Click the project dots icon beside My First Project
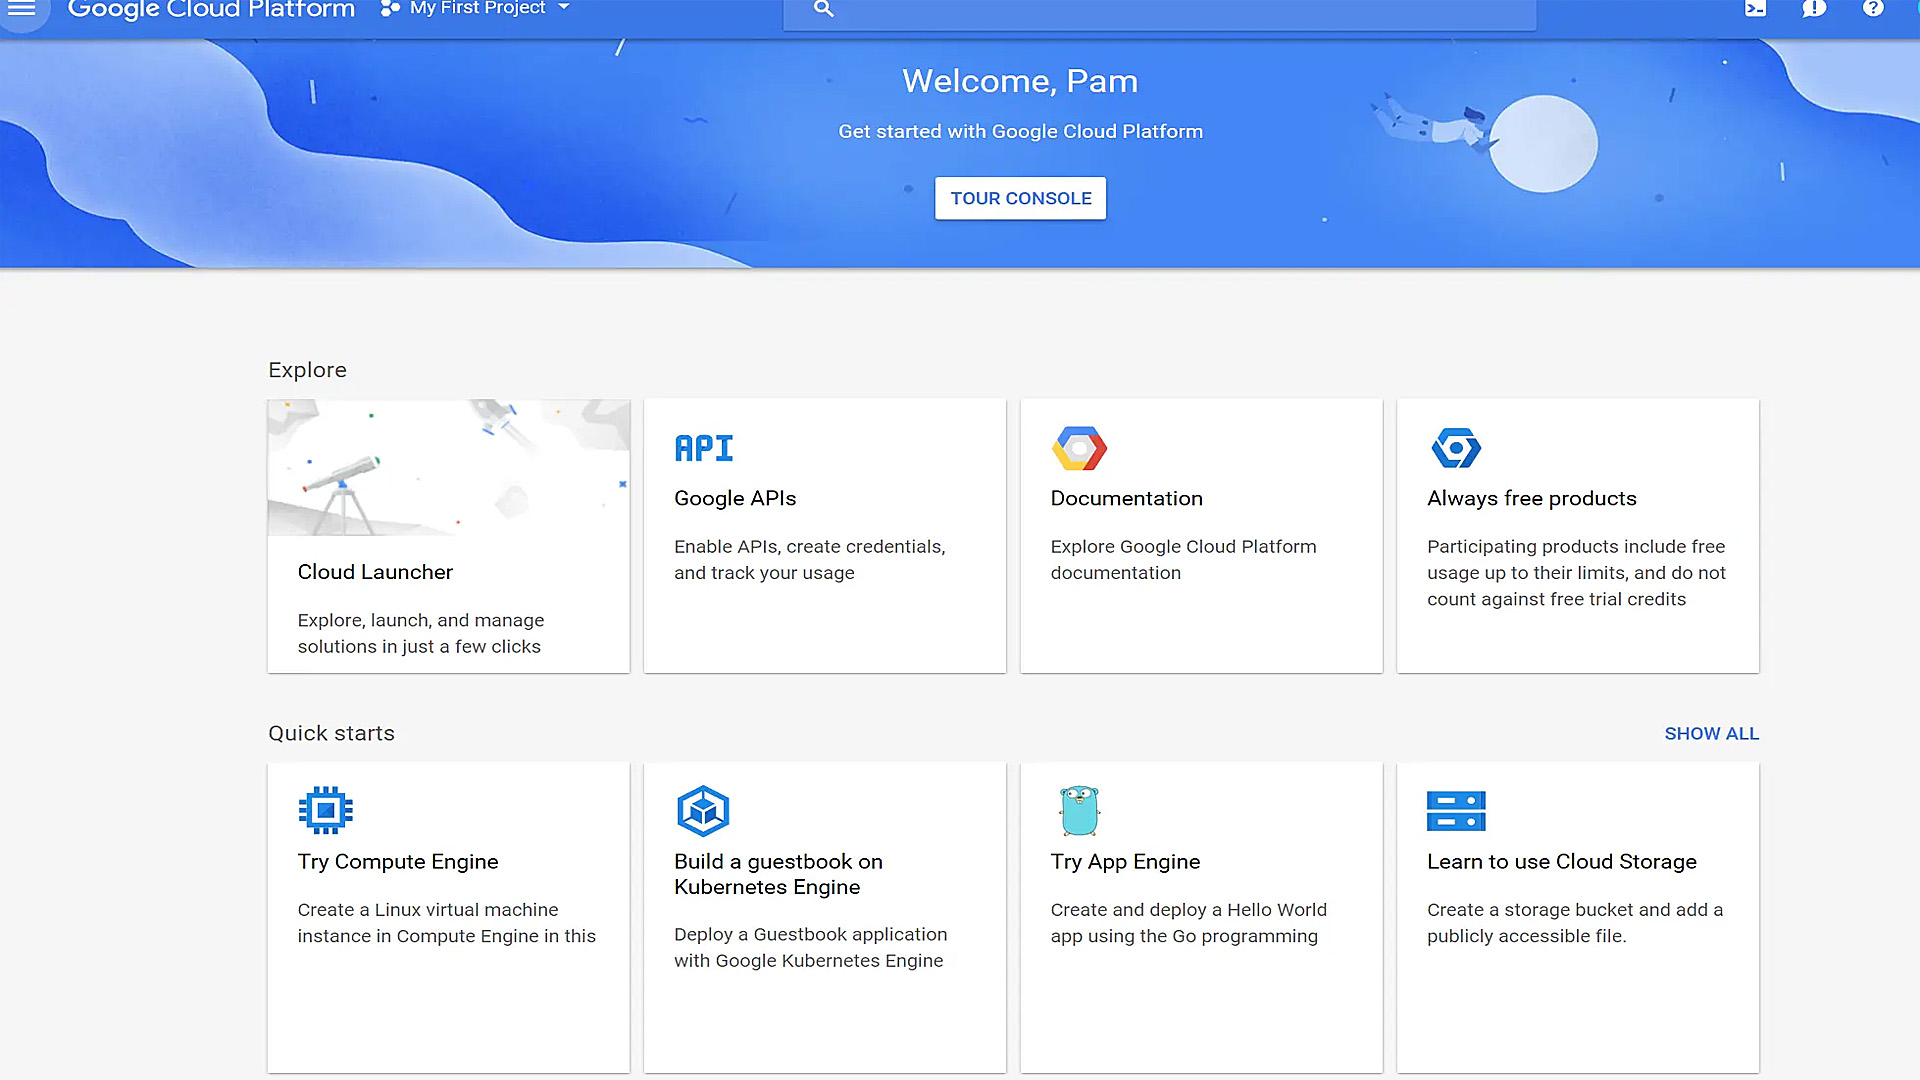This screenshot has height=1080, width=1920. coord(390,8)
